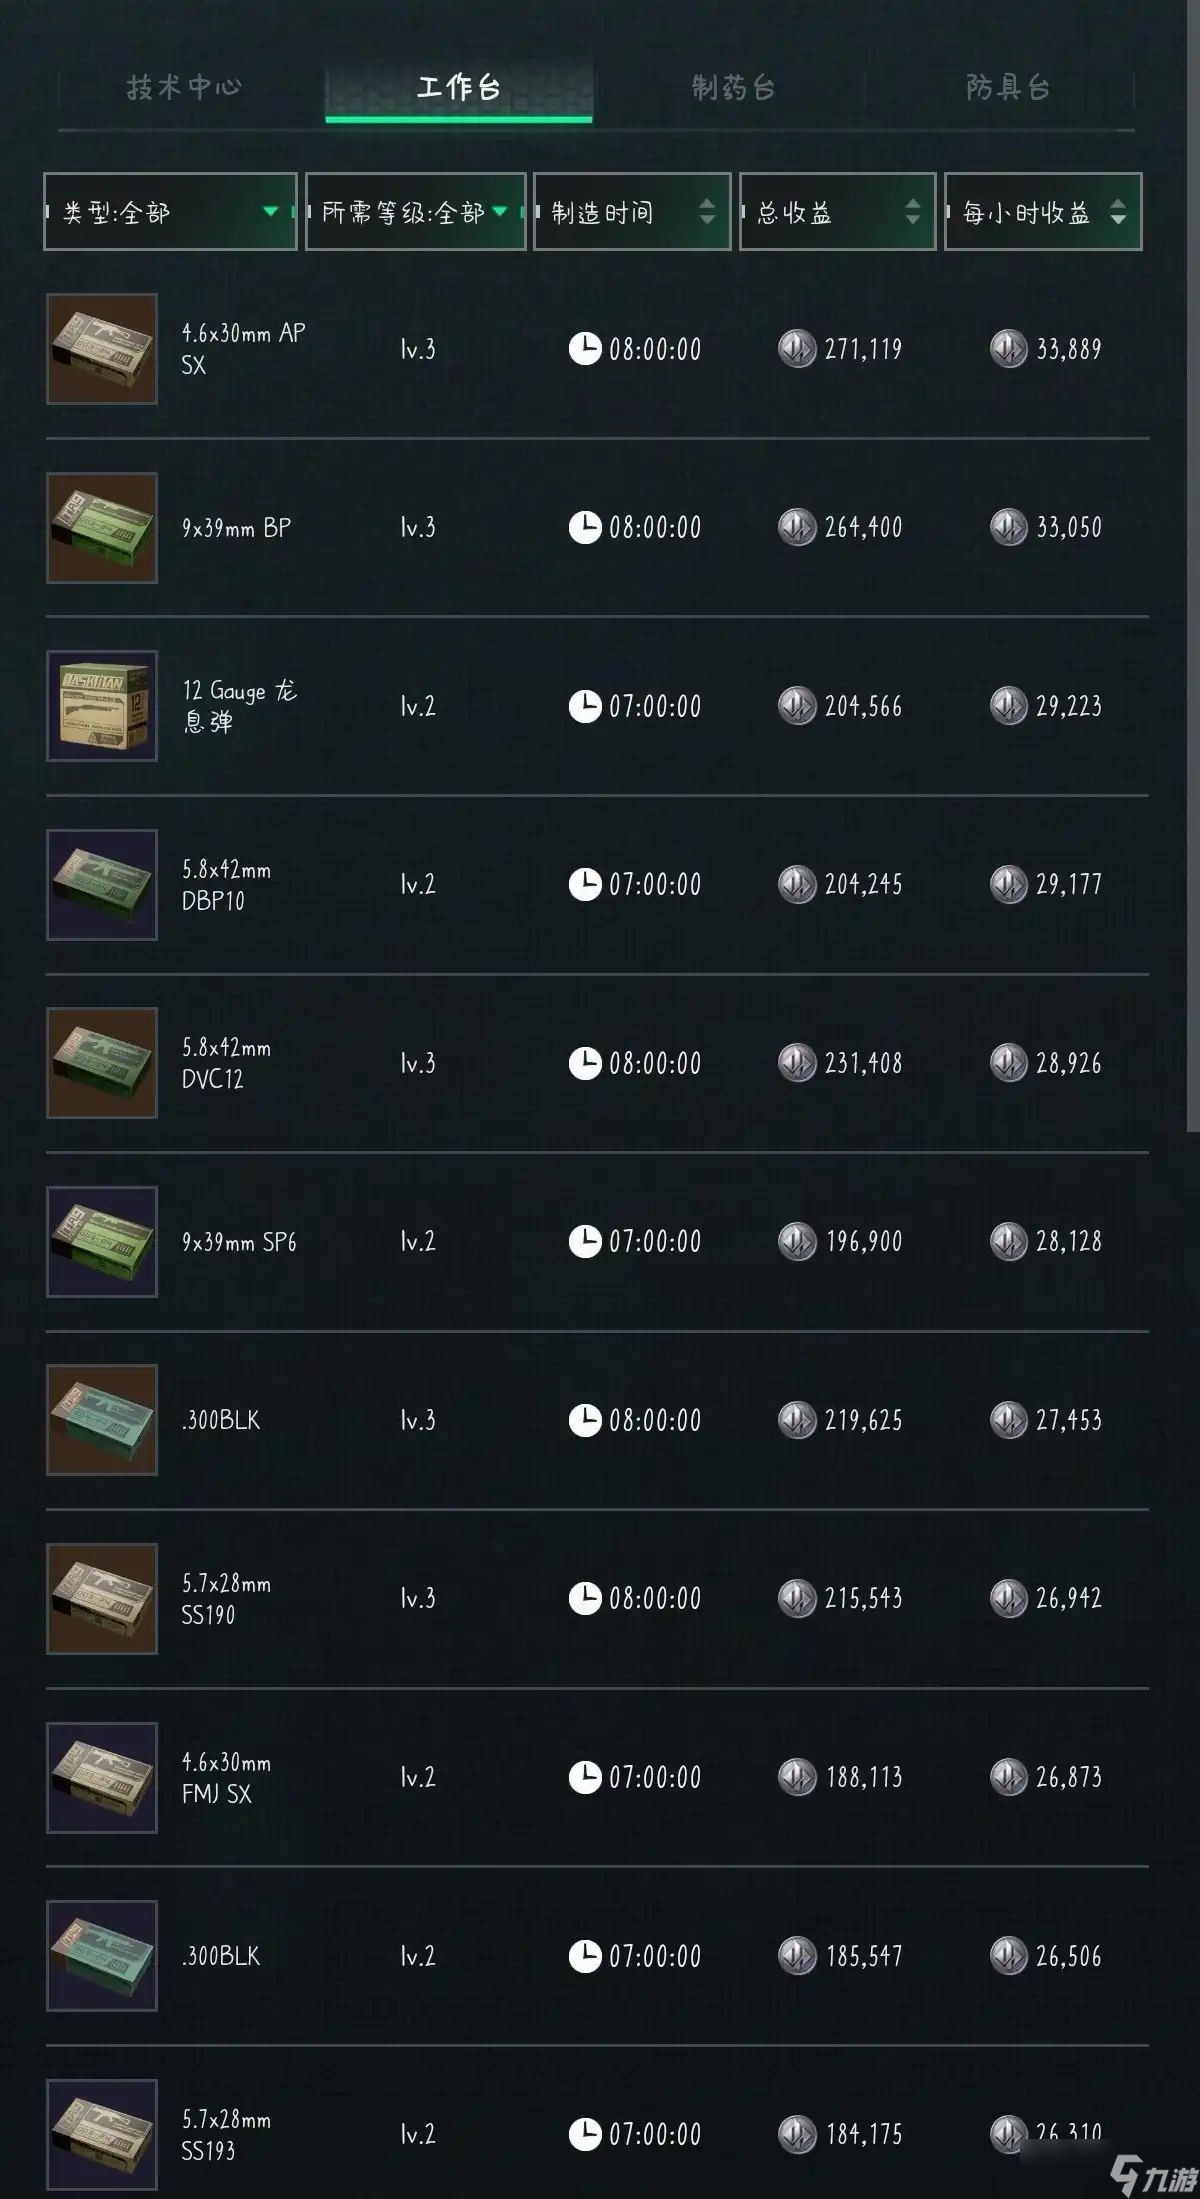Sort the list by 总收益
This screenshot has height=2199, width=1200.
[x=837, y=212]
